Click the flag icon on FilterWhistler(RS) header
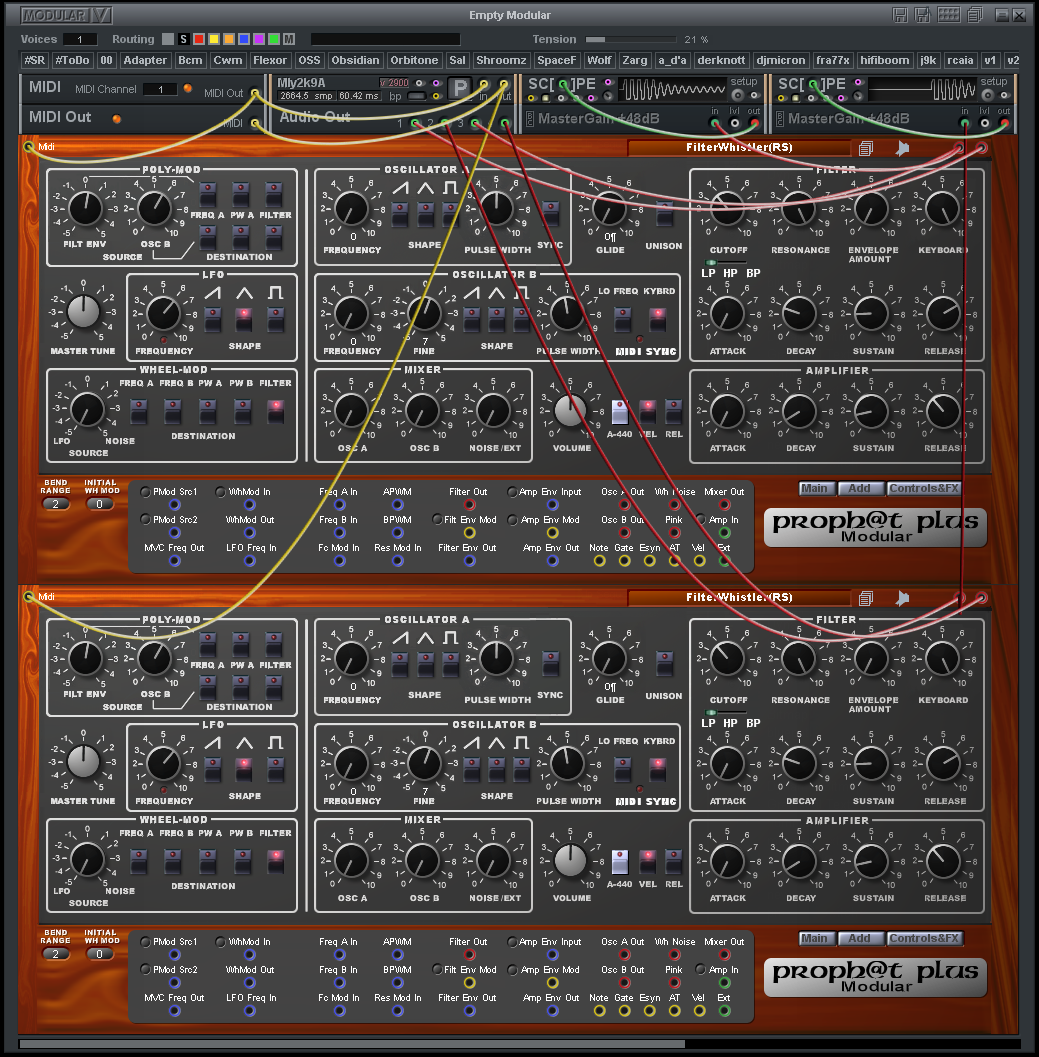This screenshot has height=1057, width=1039. point(903,147)
